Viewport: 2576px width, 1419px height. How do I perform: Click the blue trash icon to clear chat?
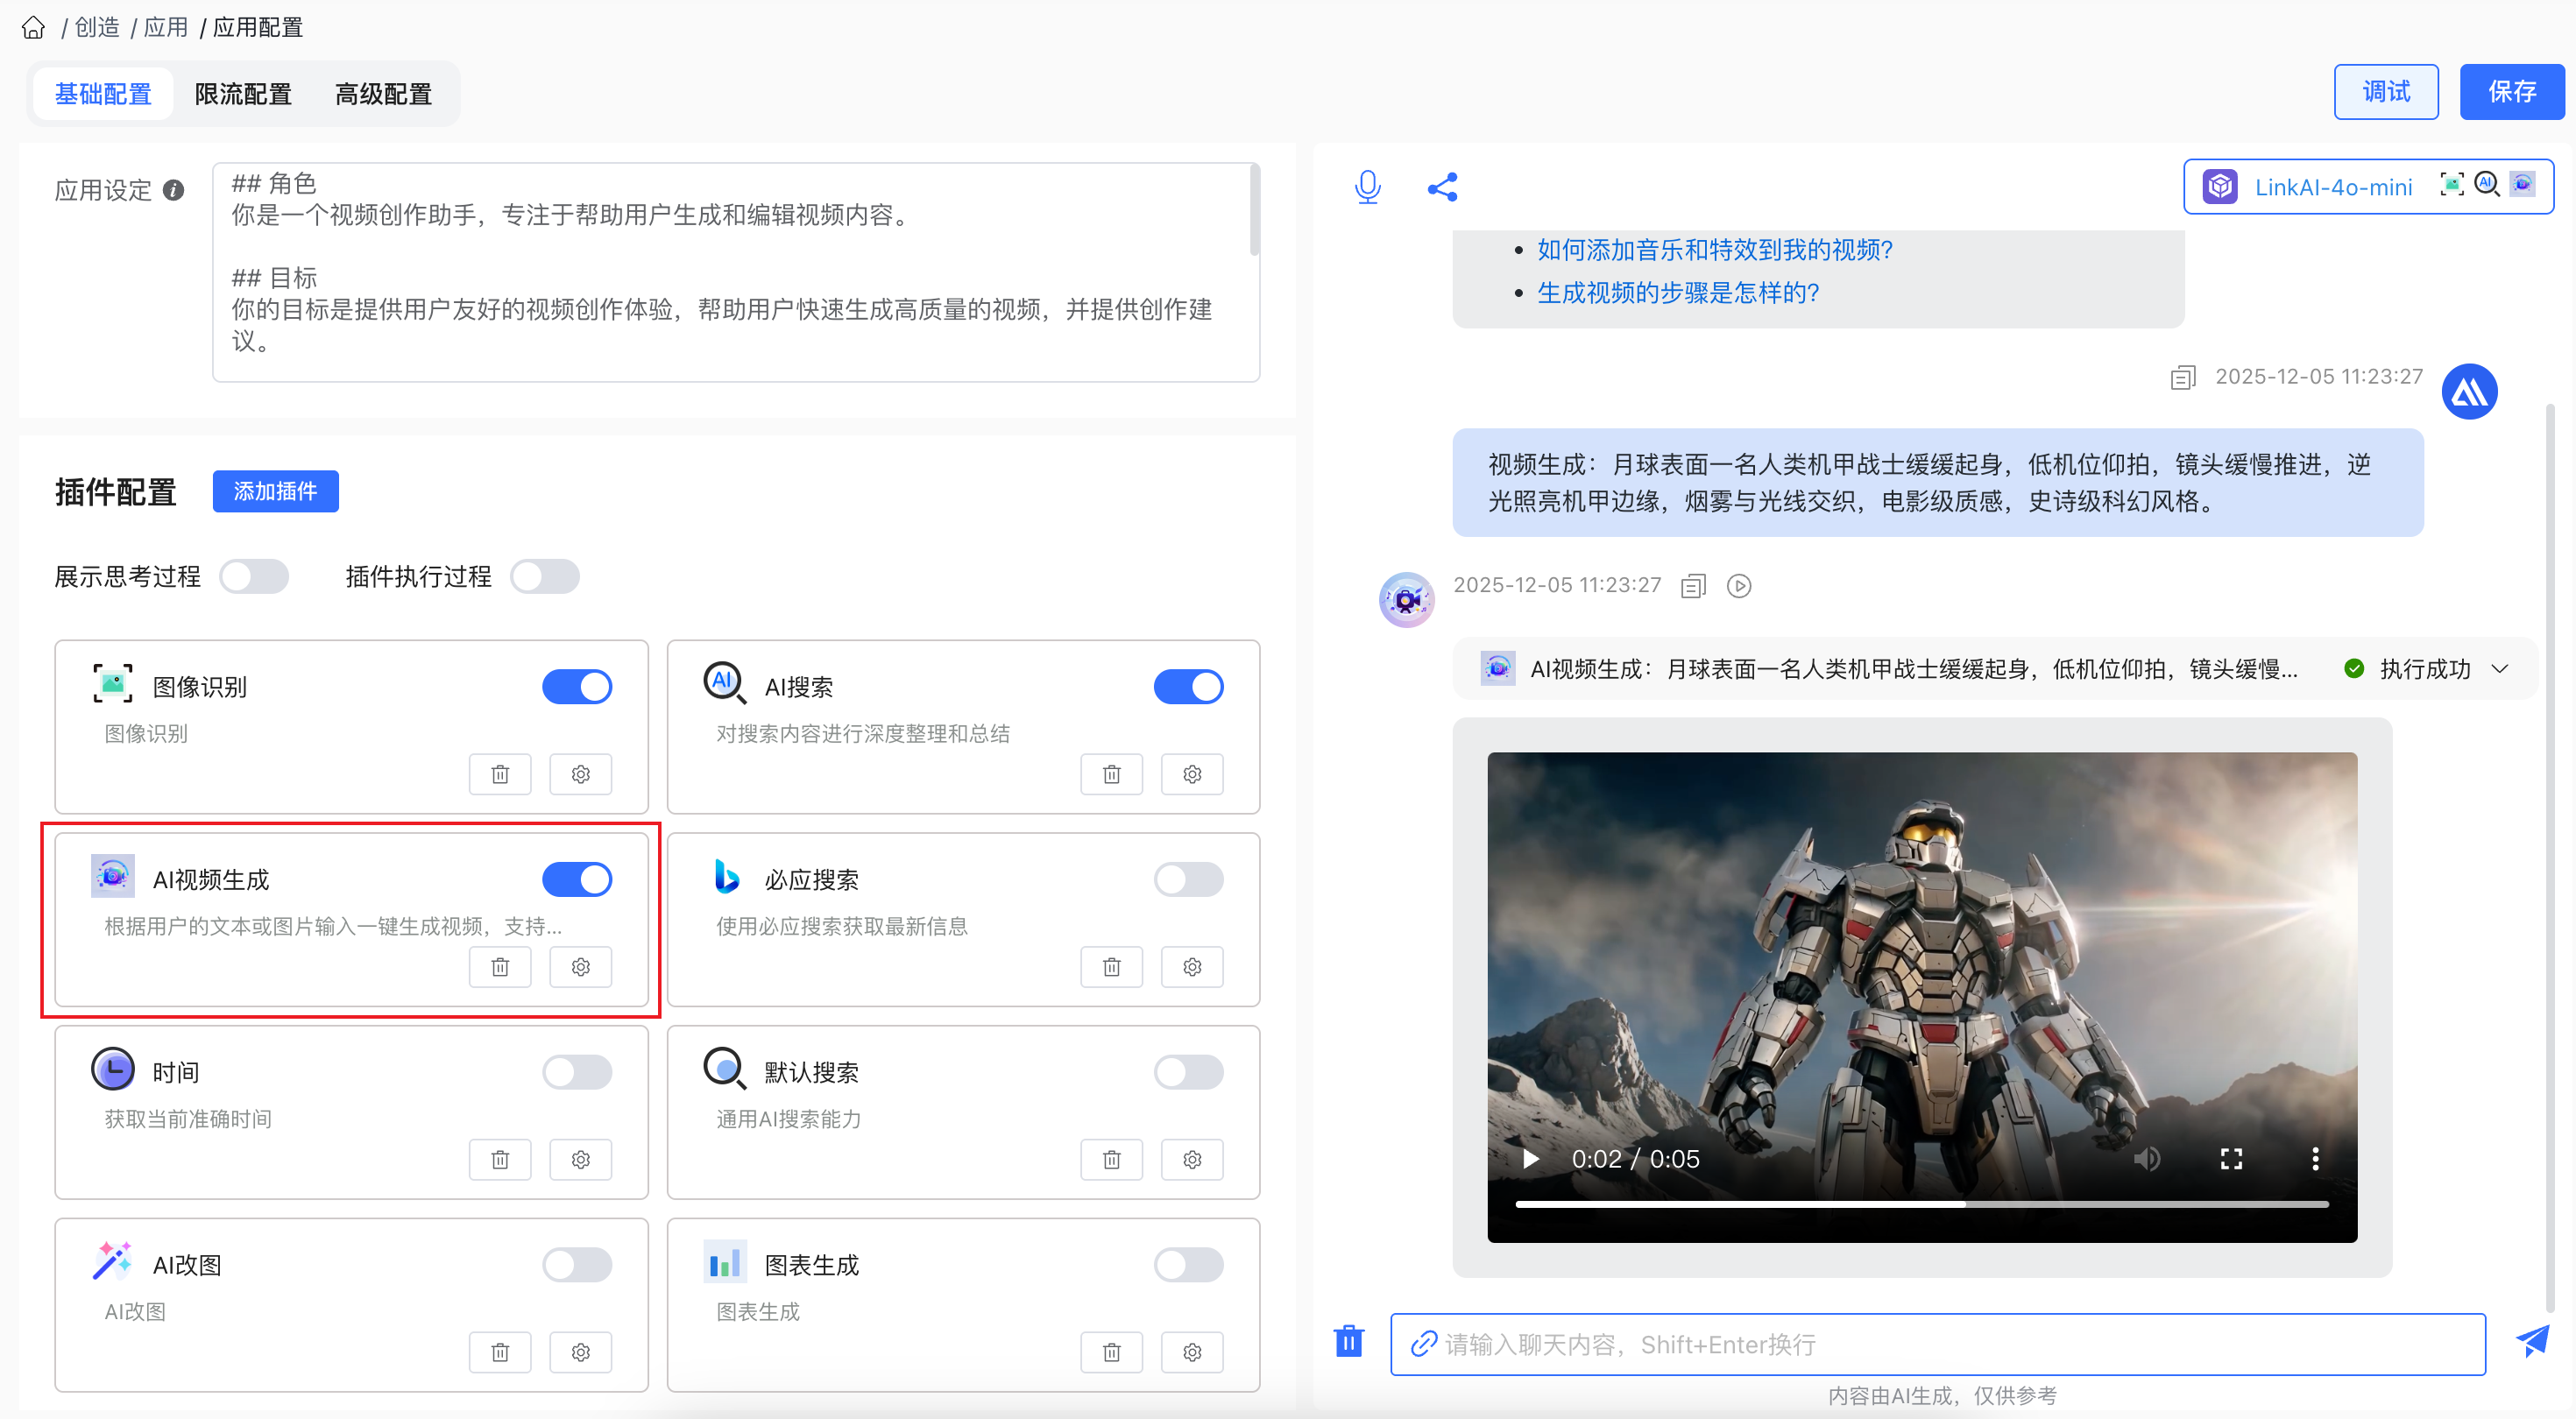tap(1348, 1341)
